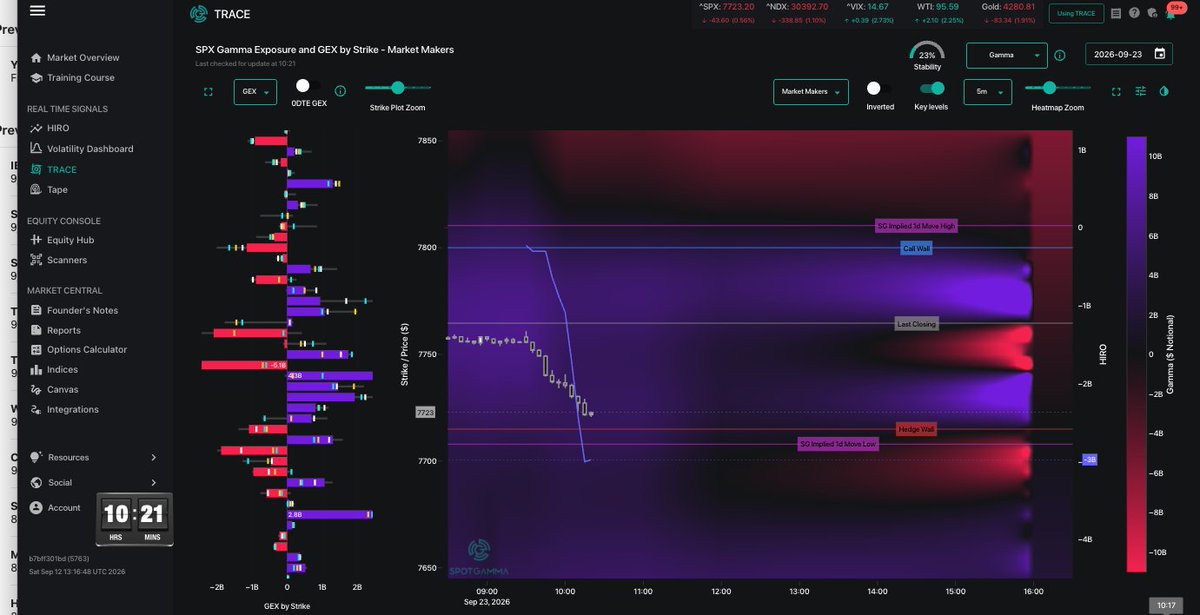Click the Canvas icon
Viewport: 1200px width, 615px height.
[37, 389]
